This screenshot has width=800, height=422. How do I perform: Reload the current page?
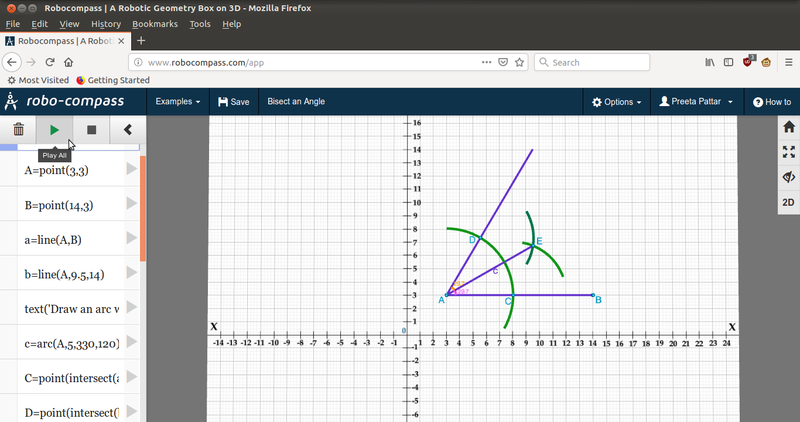49,62
